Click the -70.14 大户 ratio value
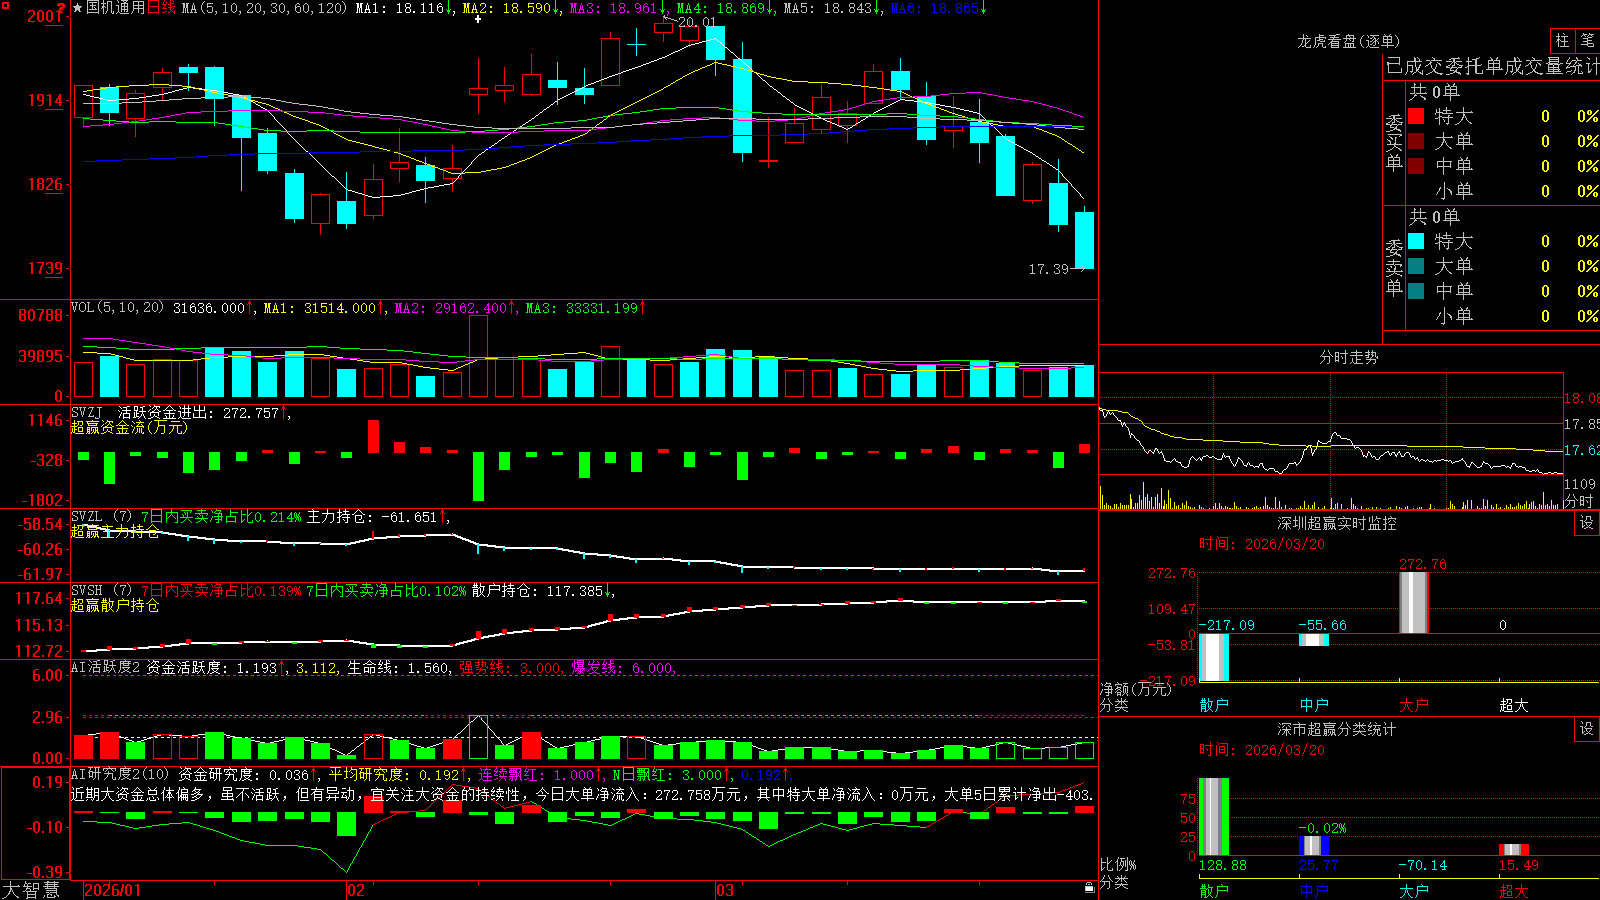1600x900 pixels. coord(1423,865)
